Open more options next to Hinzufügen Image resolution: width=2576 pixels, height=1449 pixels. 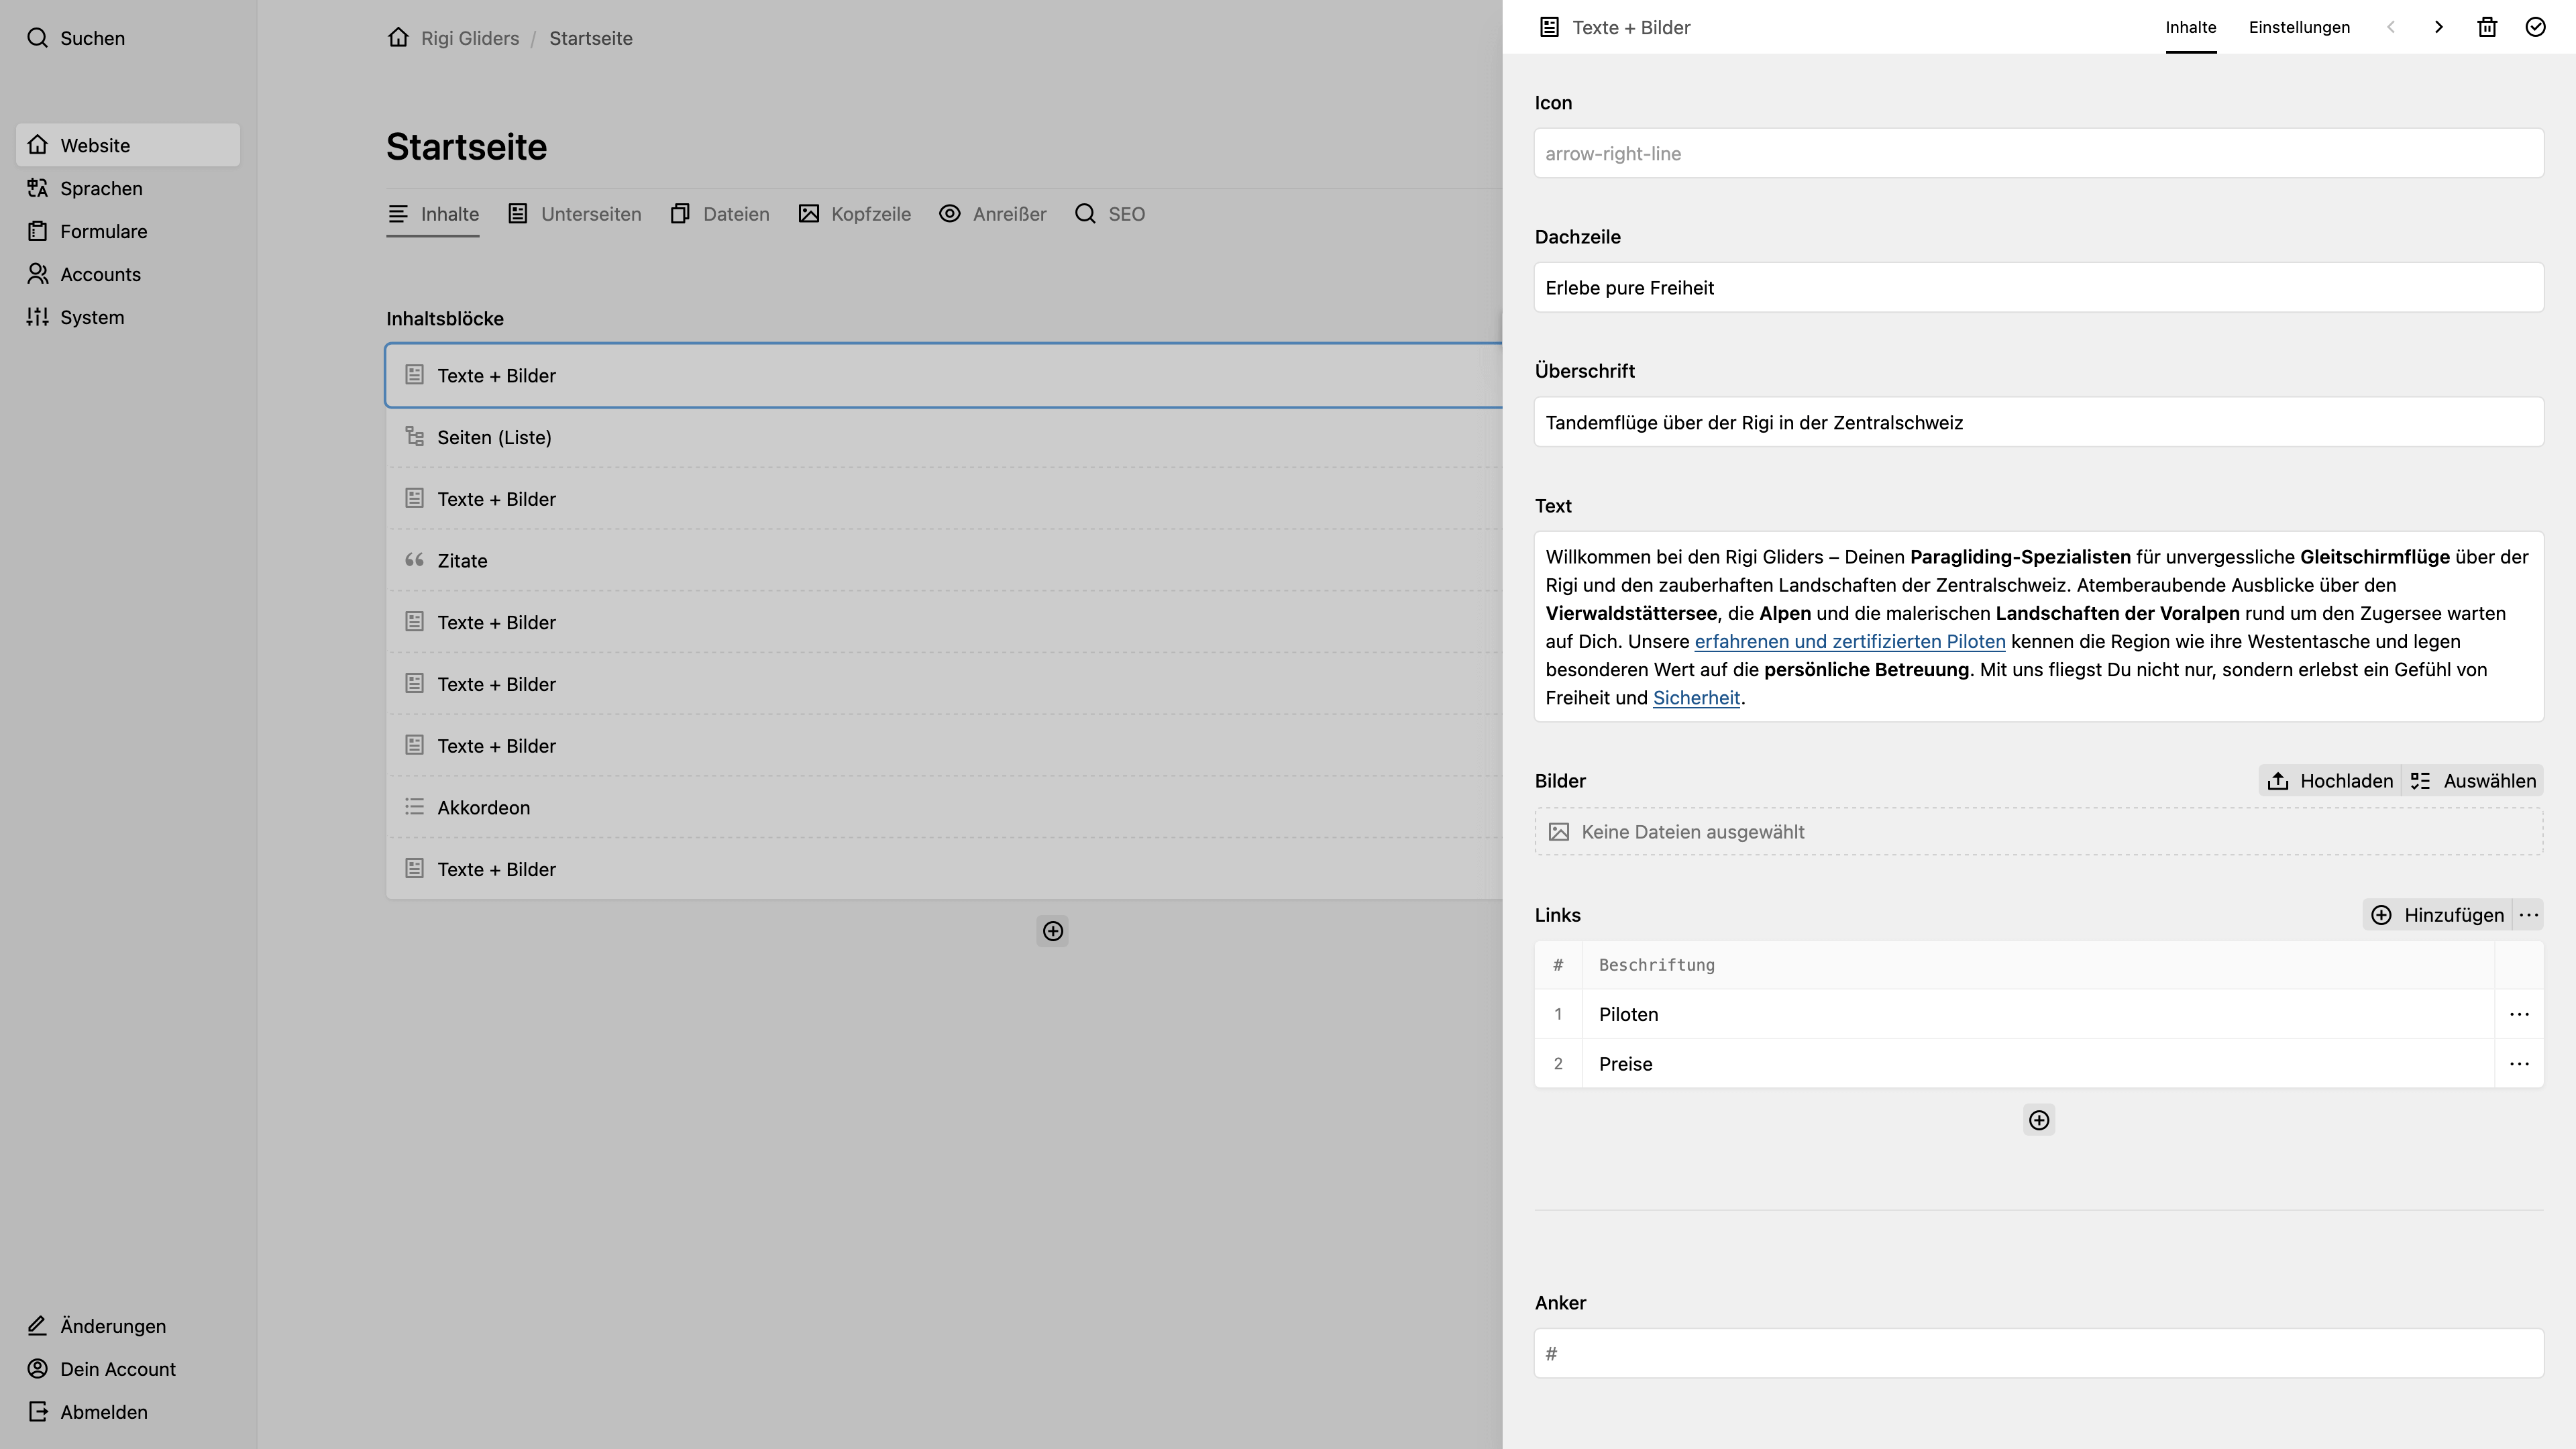point(2529,915)
